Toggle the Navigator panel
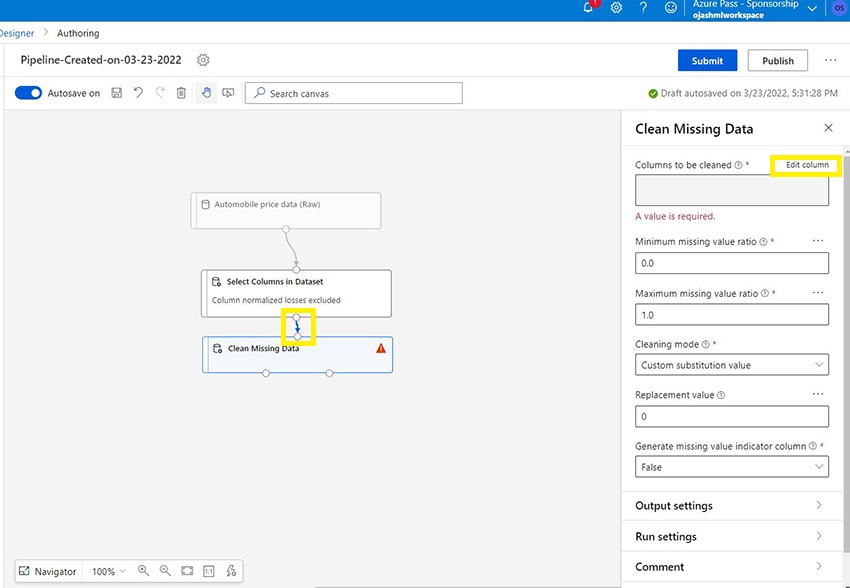Viewport: 850px width, 588px height. pyautogui.click(x=48, y=571)
